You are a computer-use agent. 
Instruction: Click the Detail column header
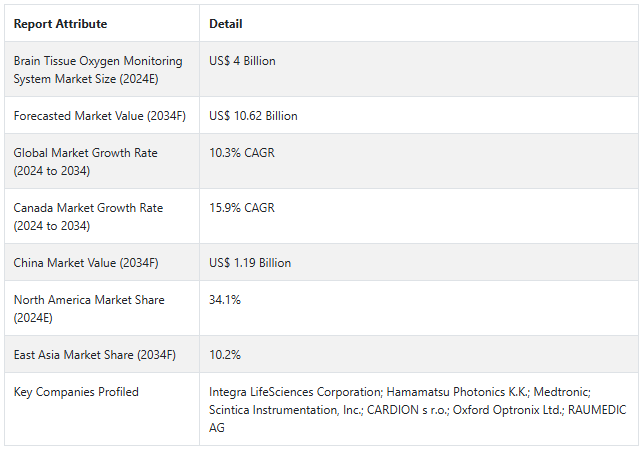226,24
